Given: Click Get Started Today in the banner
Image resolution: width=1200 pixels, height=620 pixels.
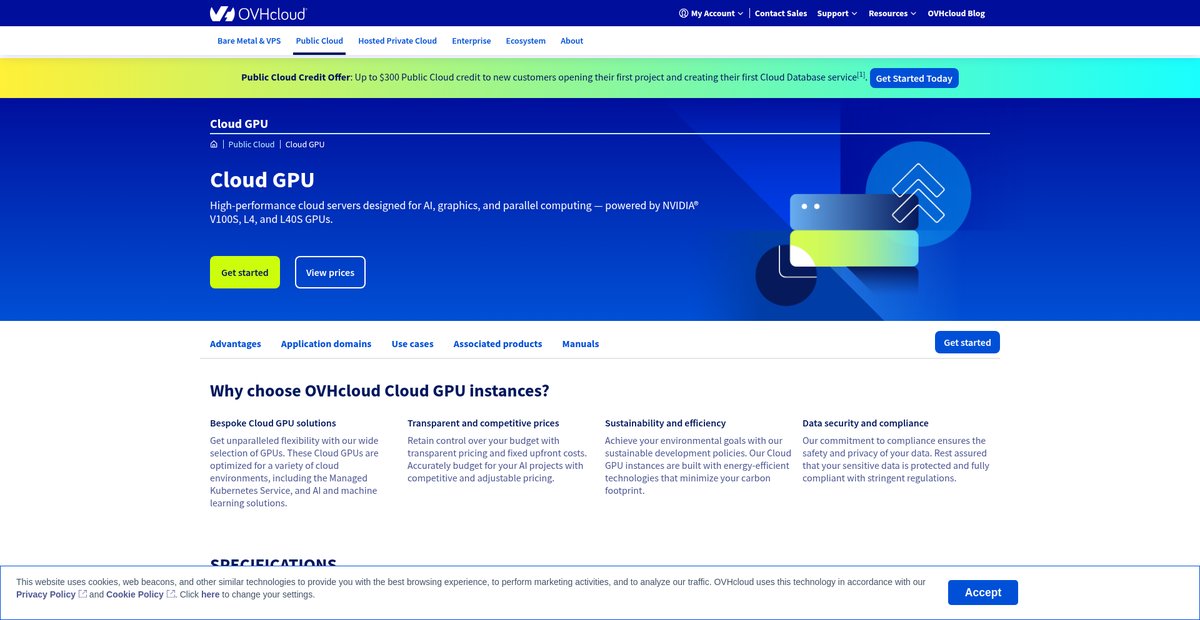Looking at the screenshot, I should 914,78.
